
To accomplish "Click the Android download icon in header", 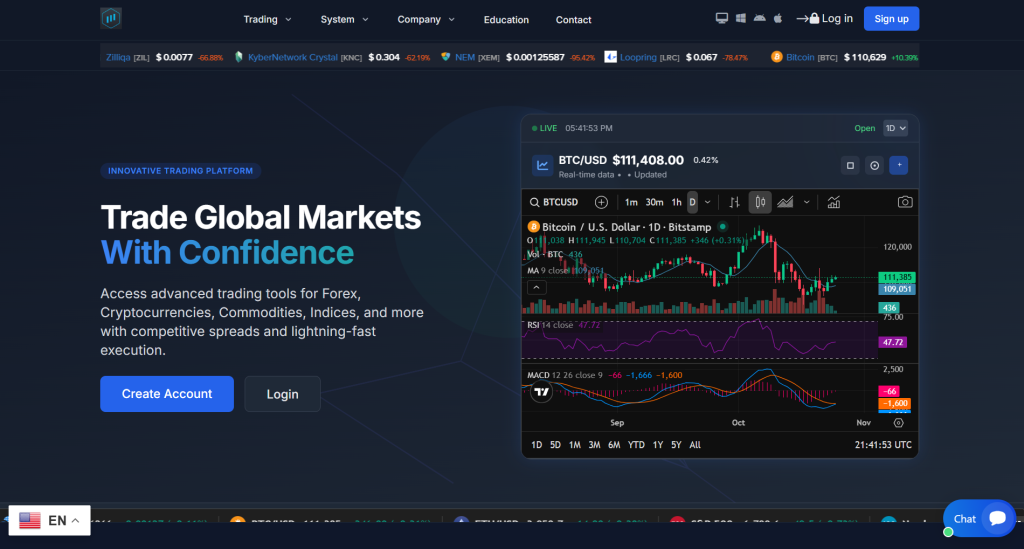I will (x=759, y=18).
